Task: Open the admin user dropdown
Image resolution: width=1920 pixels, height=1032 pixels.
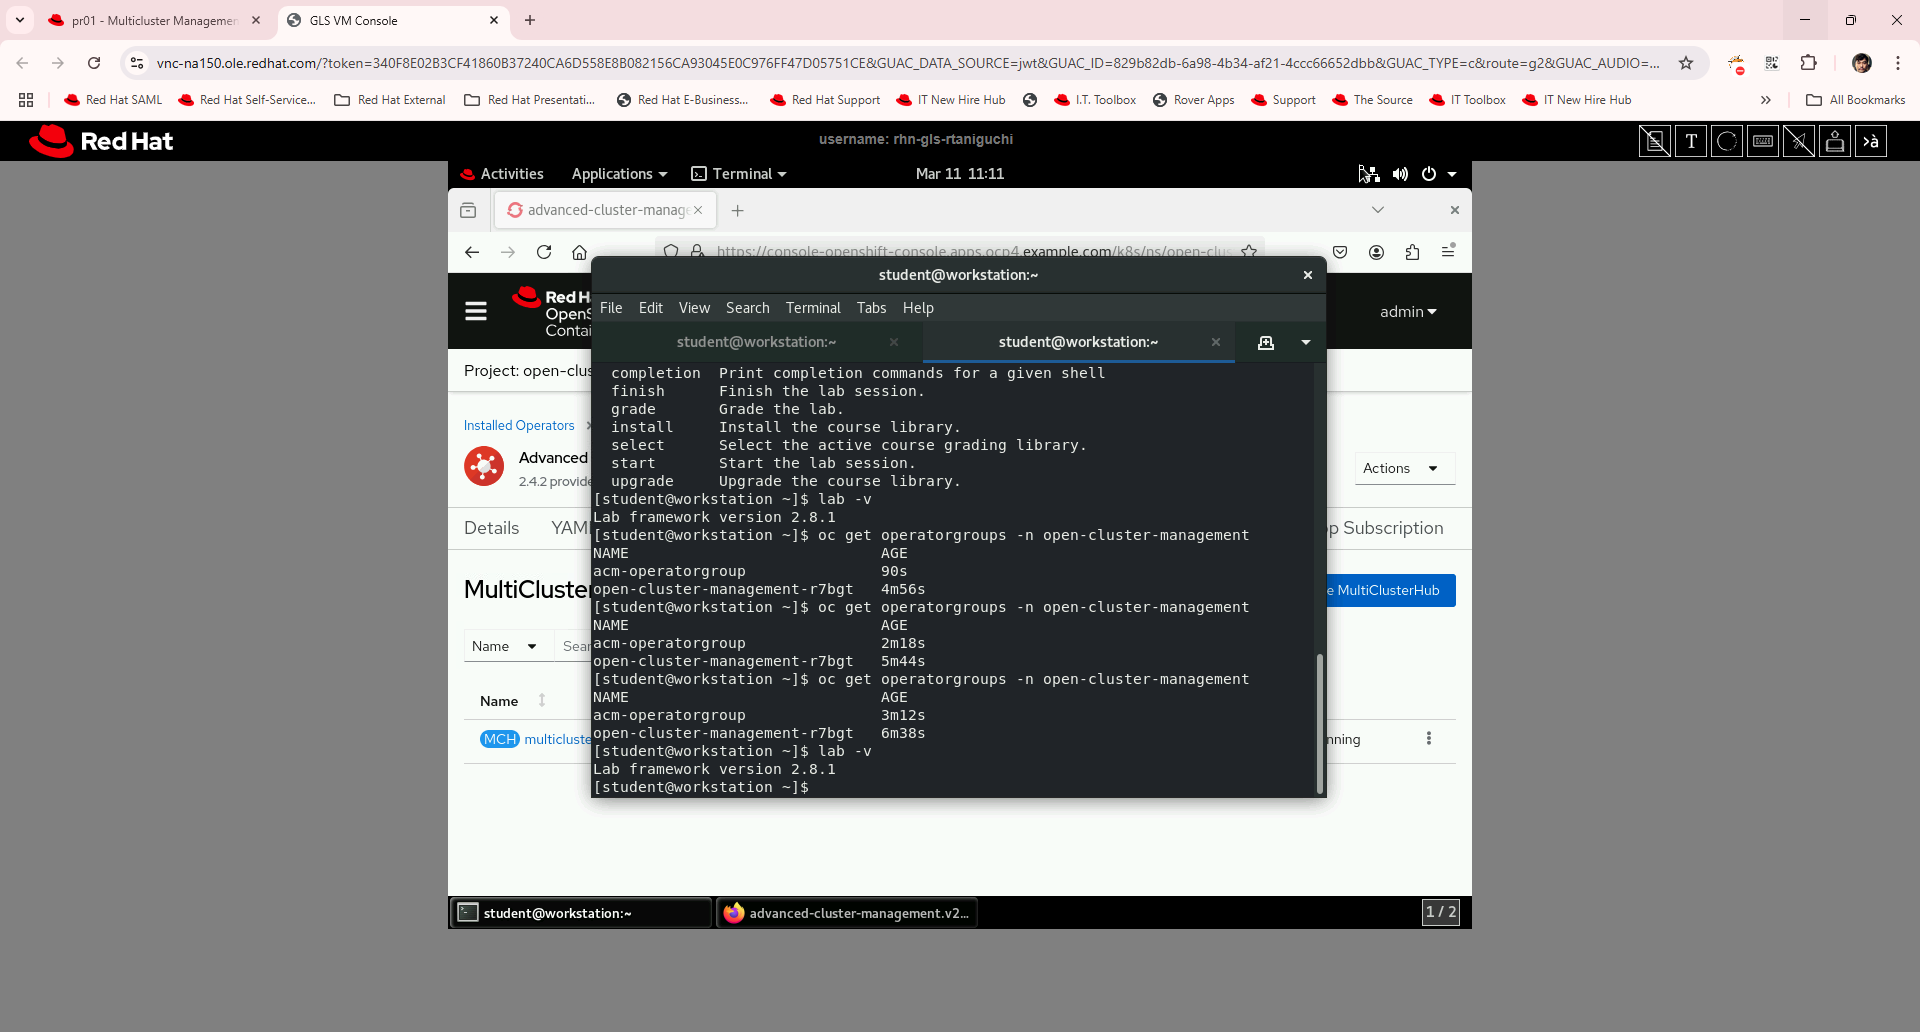Action: [1408, 312]
